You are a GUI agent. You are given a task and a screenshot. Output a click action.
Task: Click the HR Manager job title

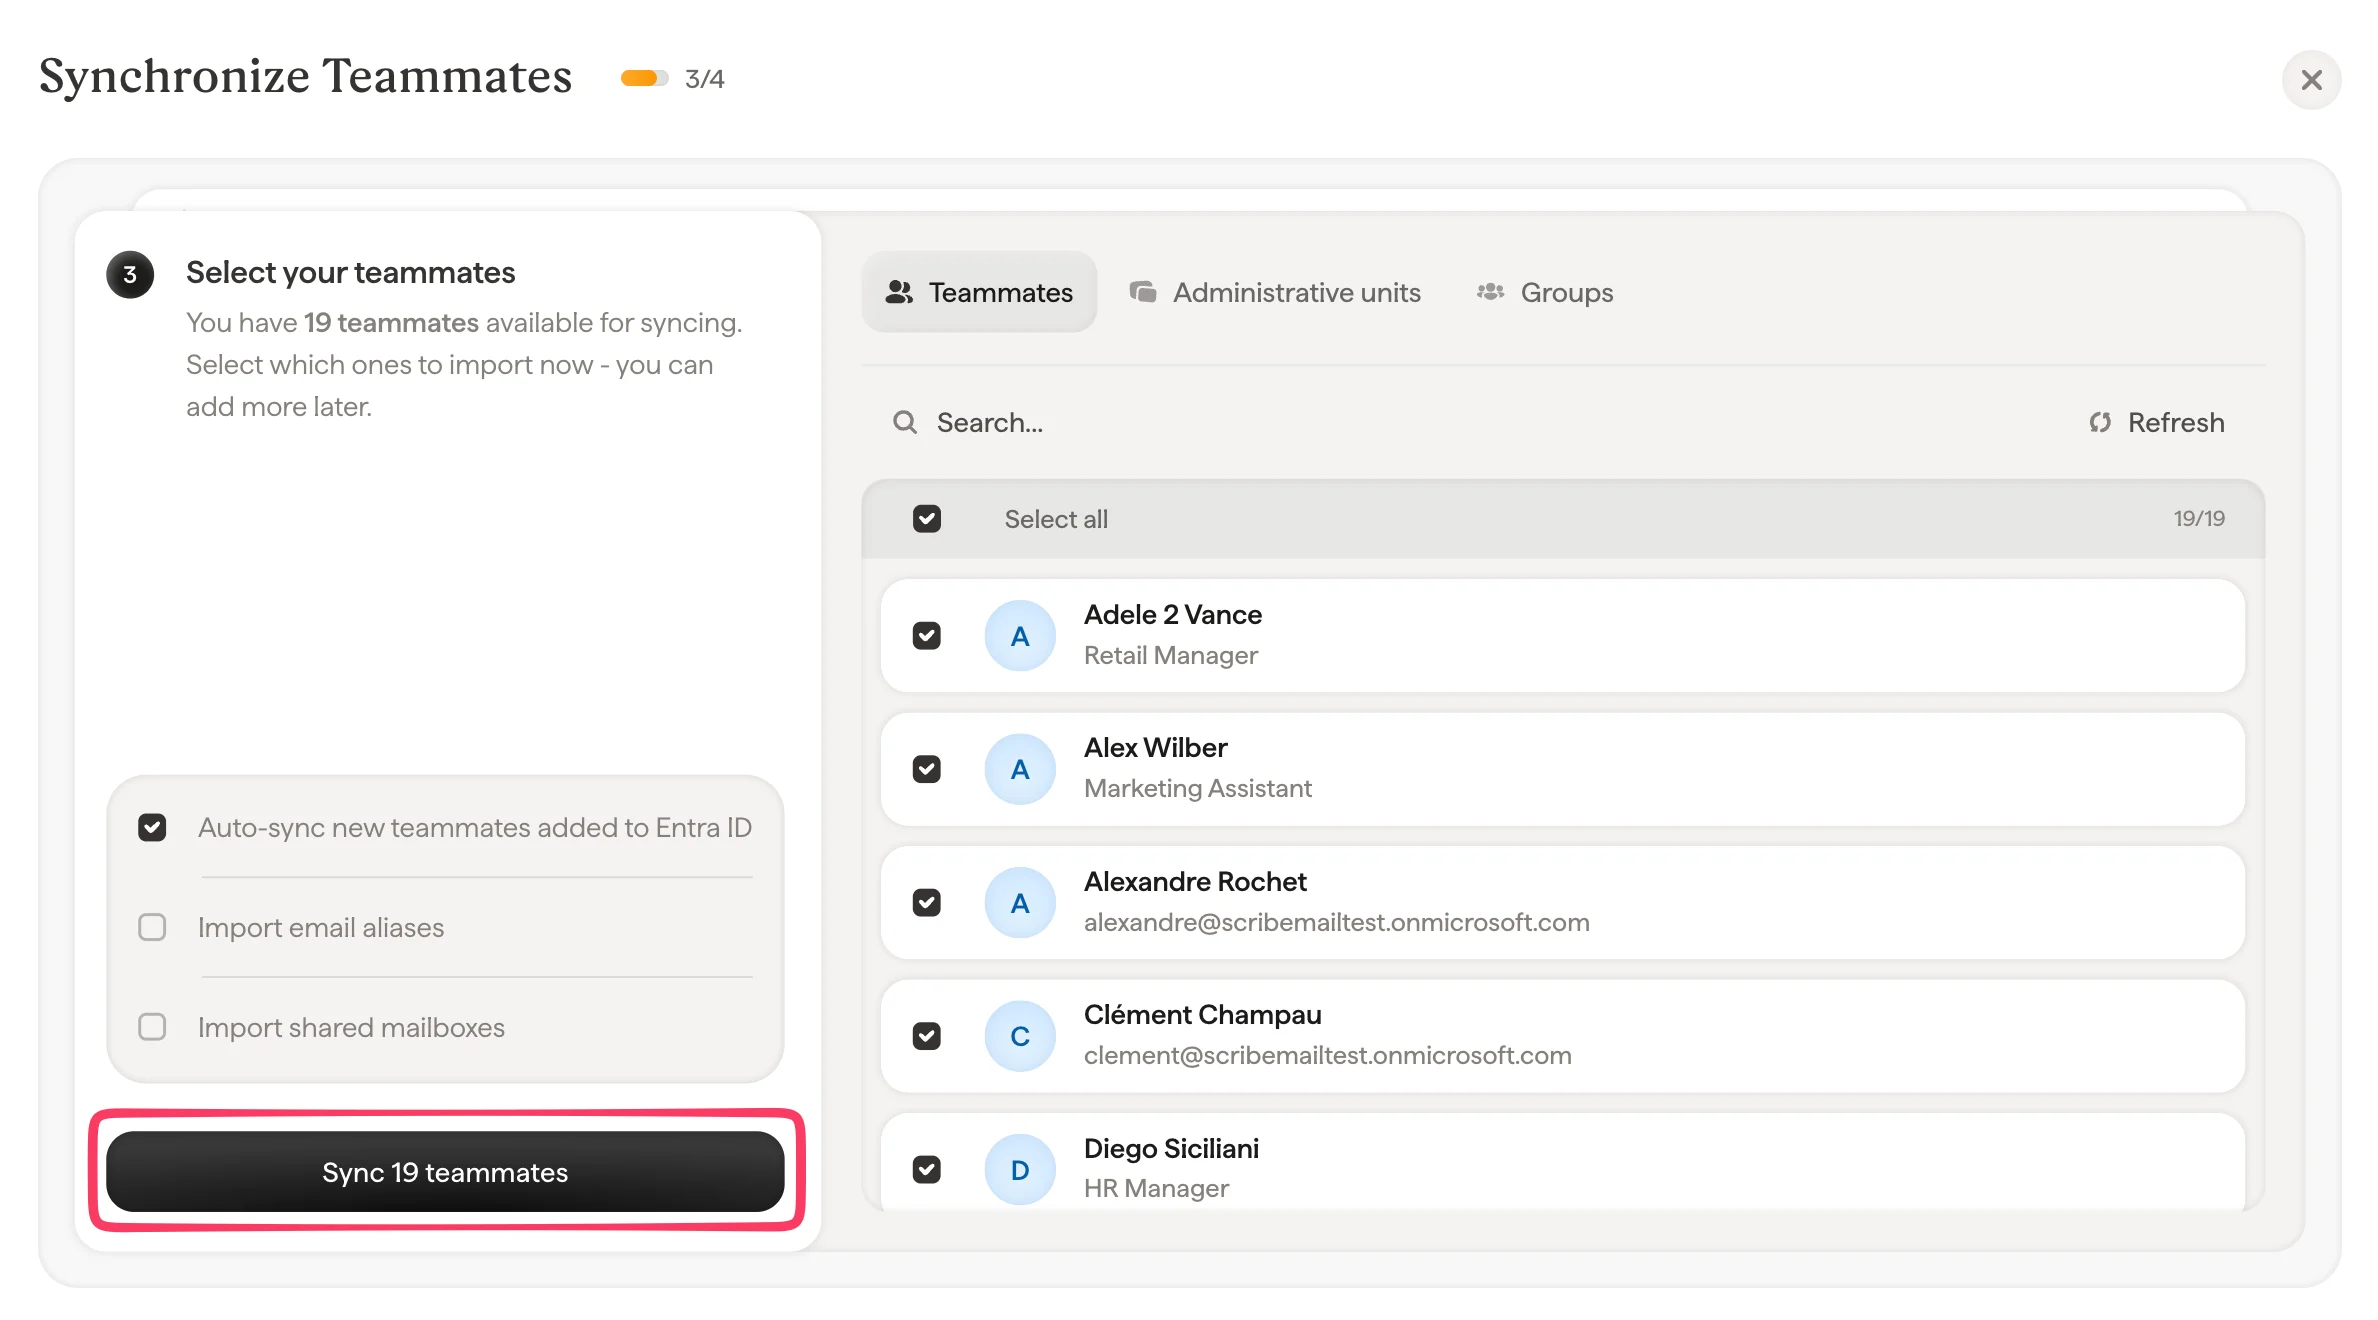click(1156, 1188)
